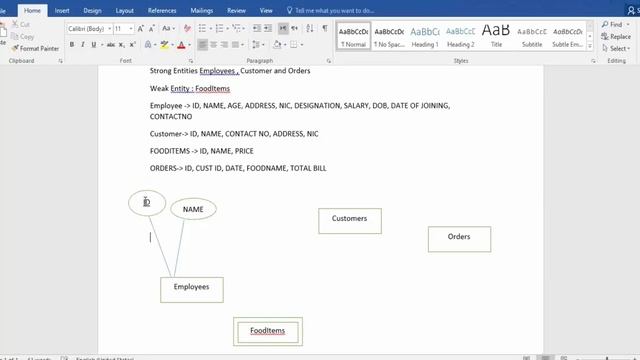
Task: Set right-to-left text direction
Action: click(x=294, y=28)
